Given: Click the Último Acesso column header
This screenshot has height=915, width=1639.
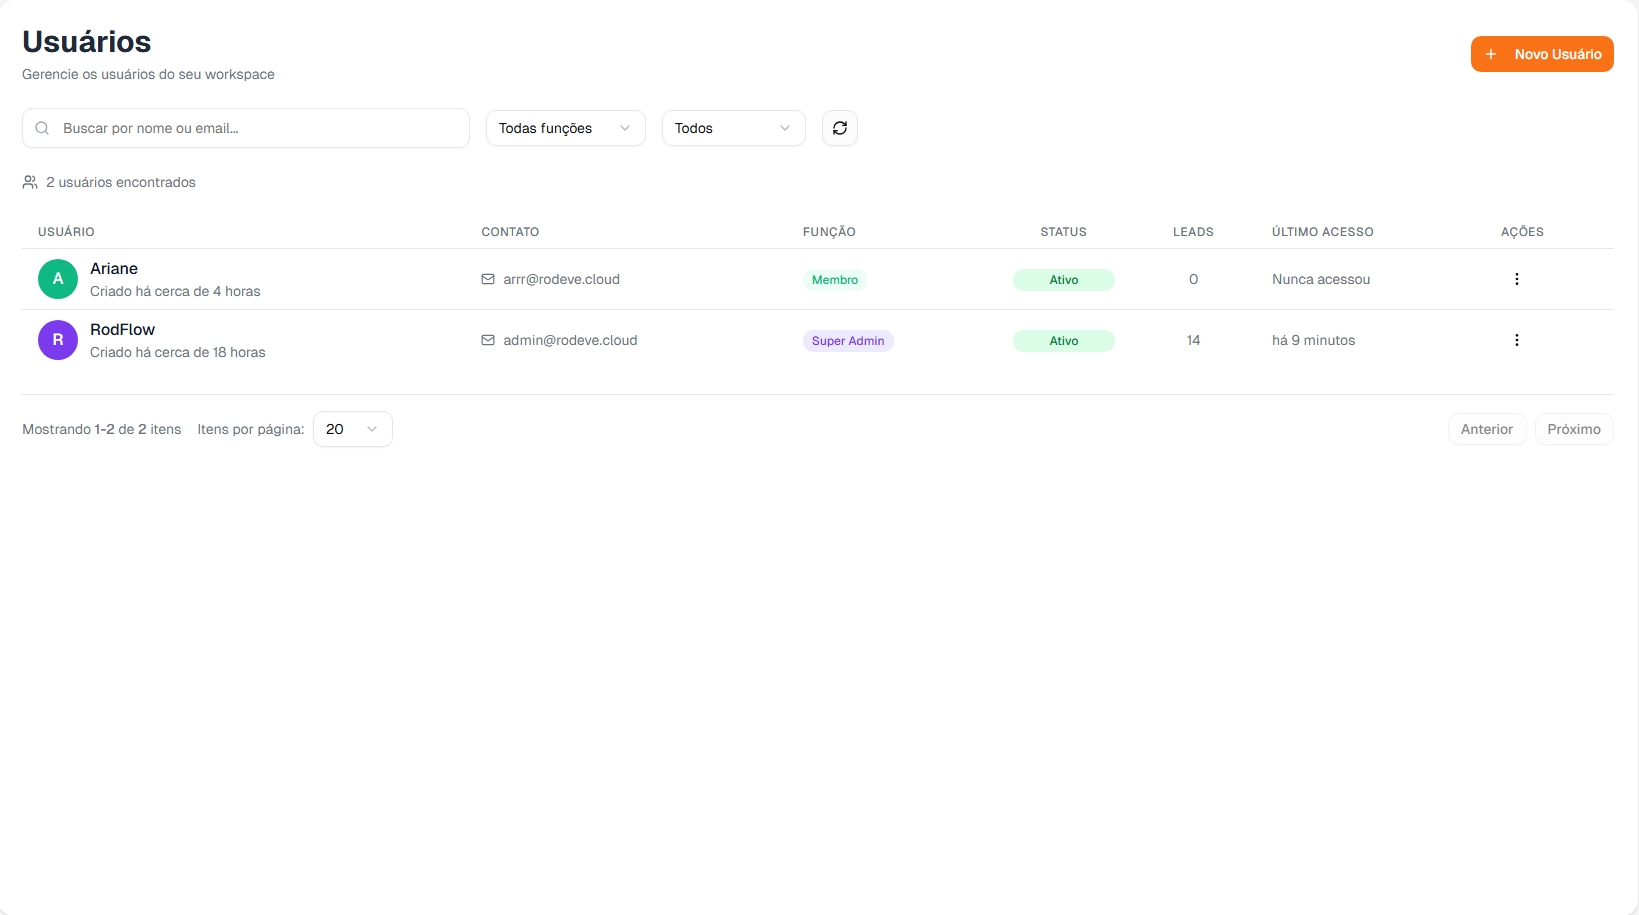Looking at the screenshot, I should [1322, 232].
